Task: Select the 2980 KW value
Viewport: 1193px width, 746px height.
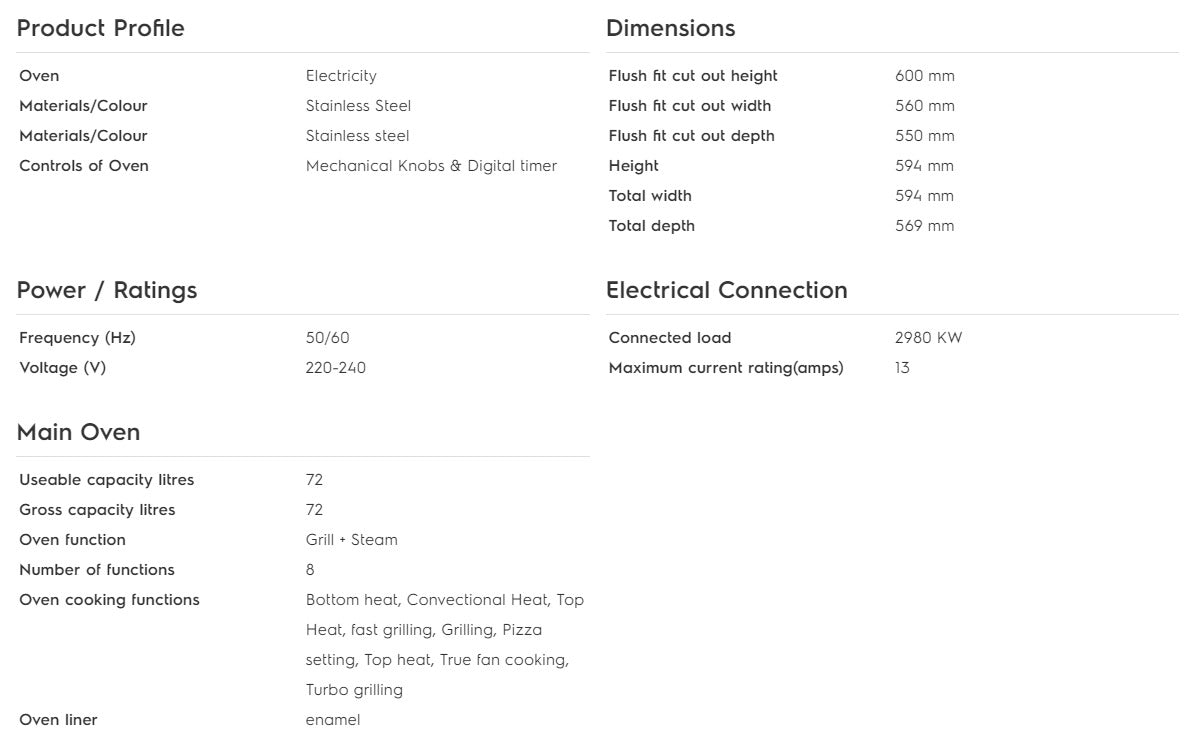Action: pos(928,338)
